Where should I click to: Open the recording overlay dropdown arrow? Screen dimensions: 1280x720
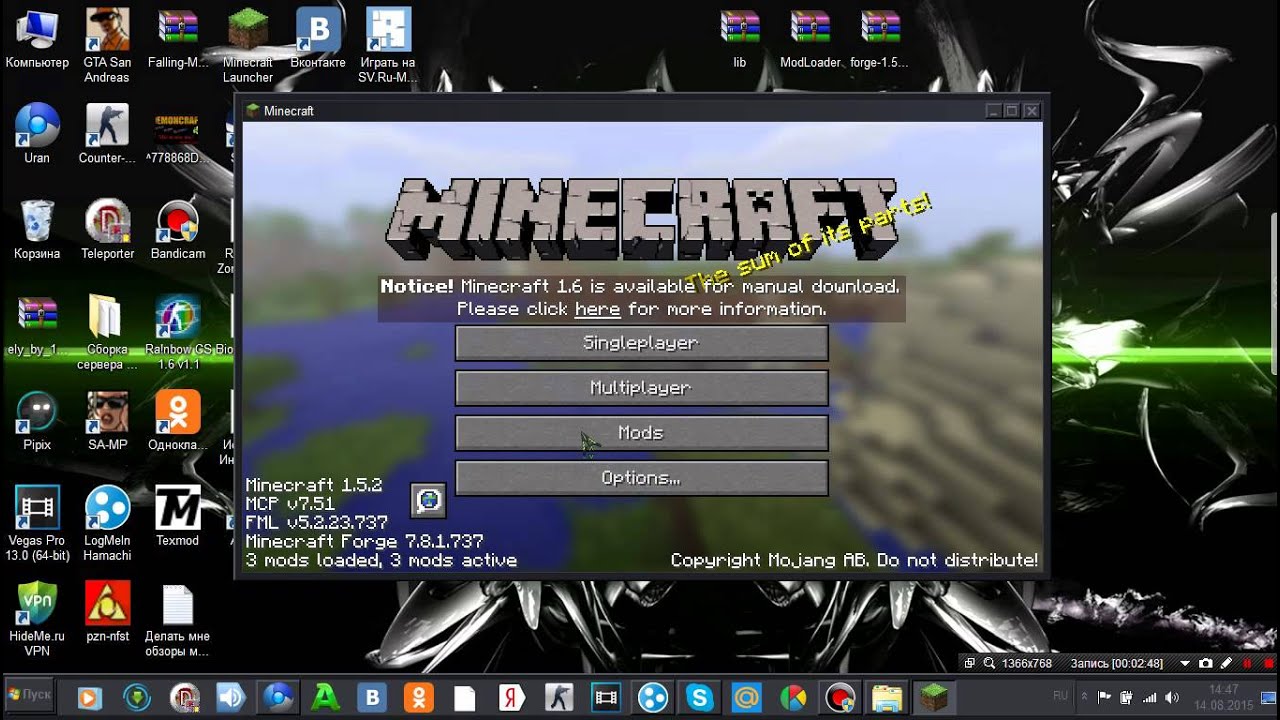(1185, 664)
